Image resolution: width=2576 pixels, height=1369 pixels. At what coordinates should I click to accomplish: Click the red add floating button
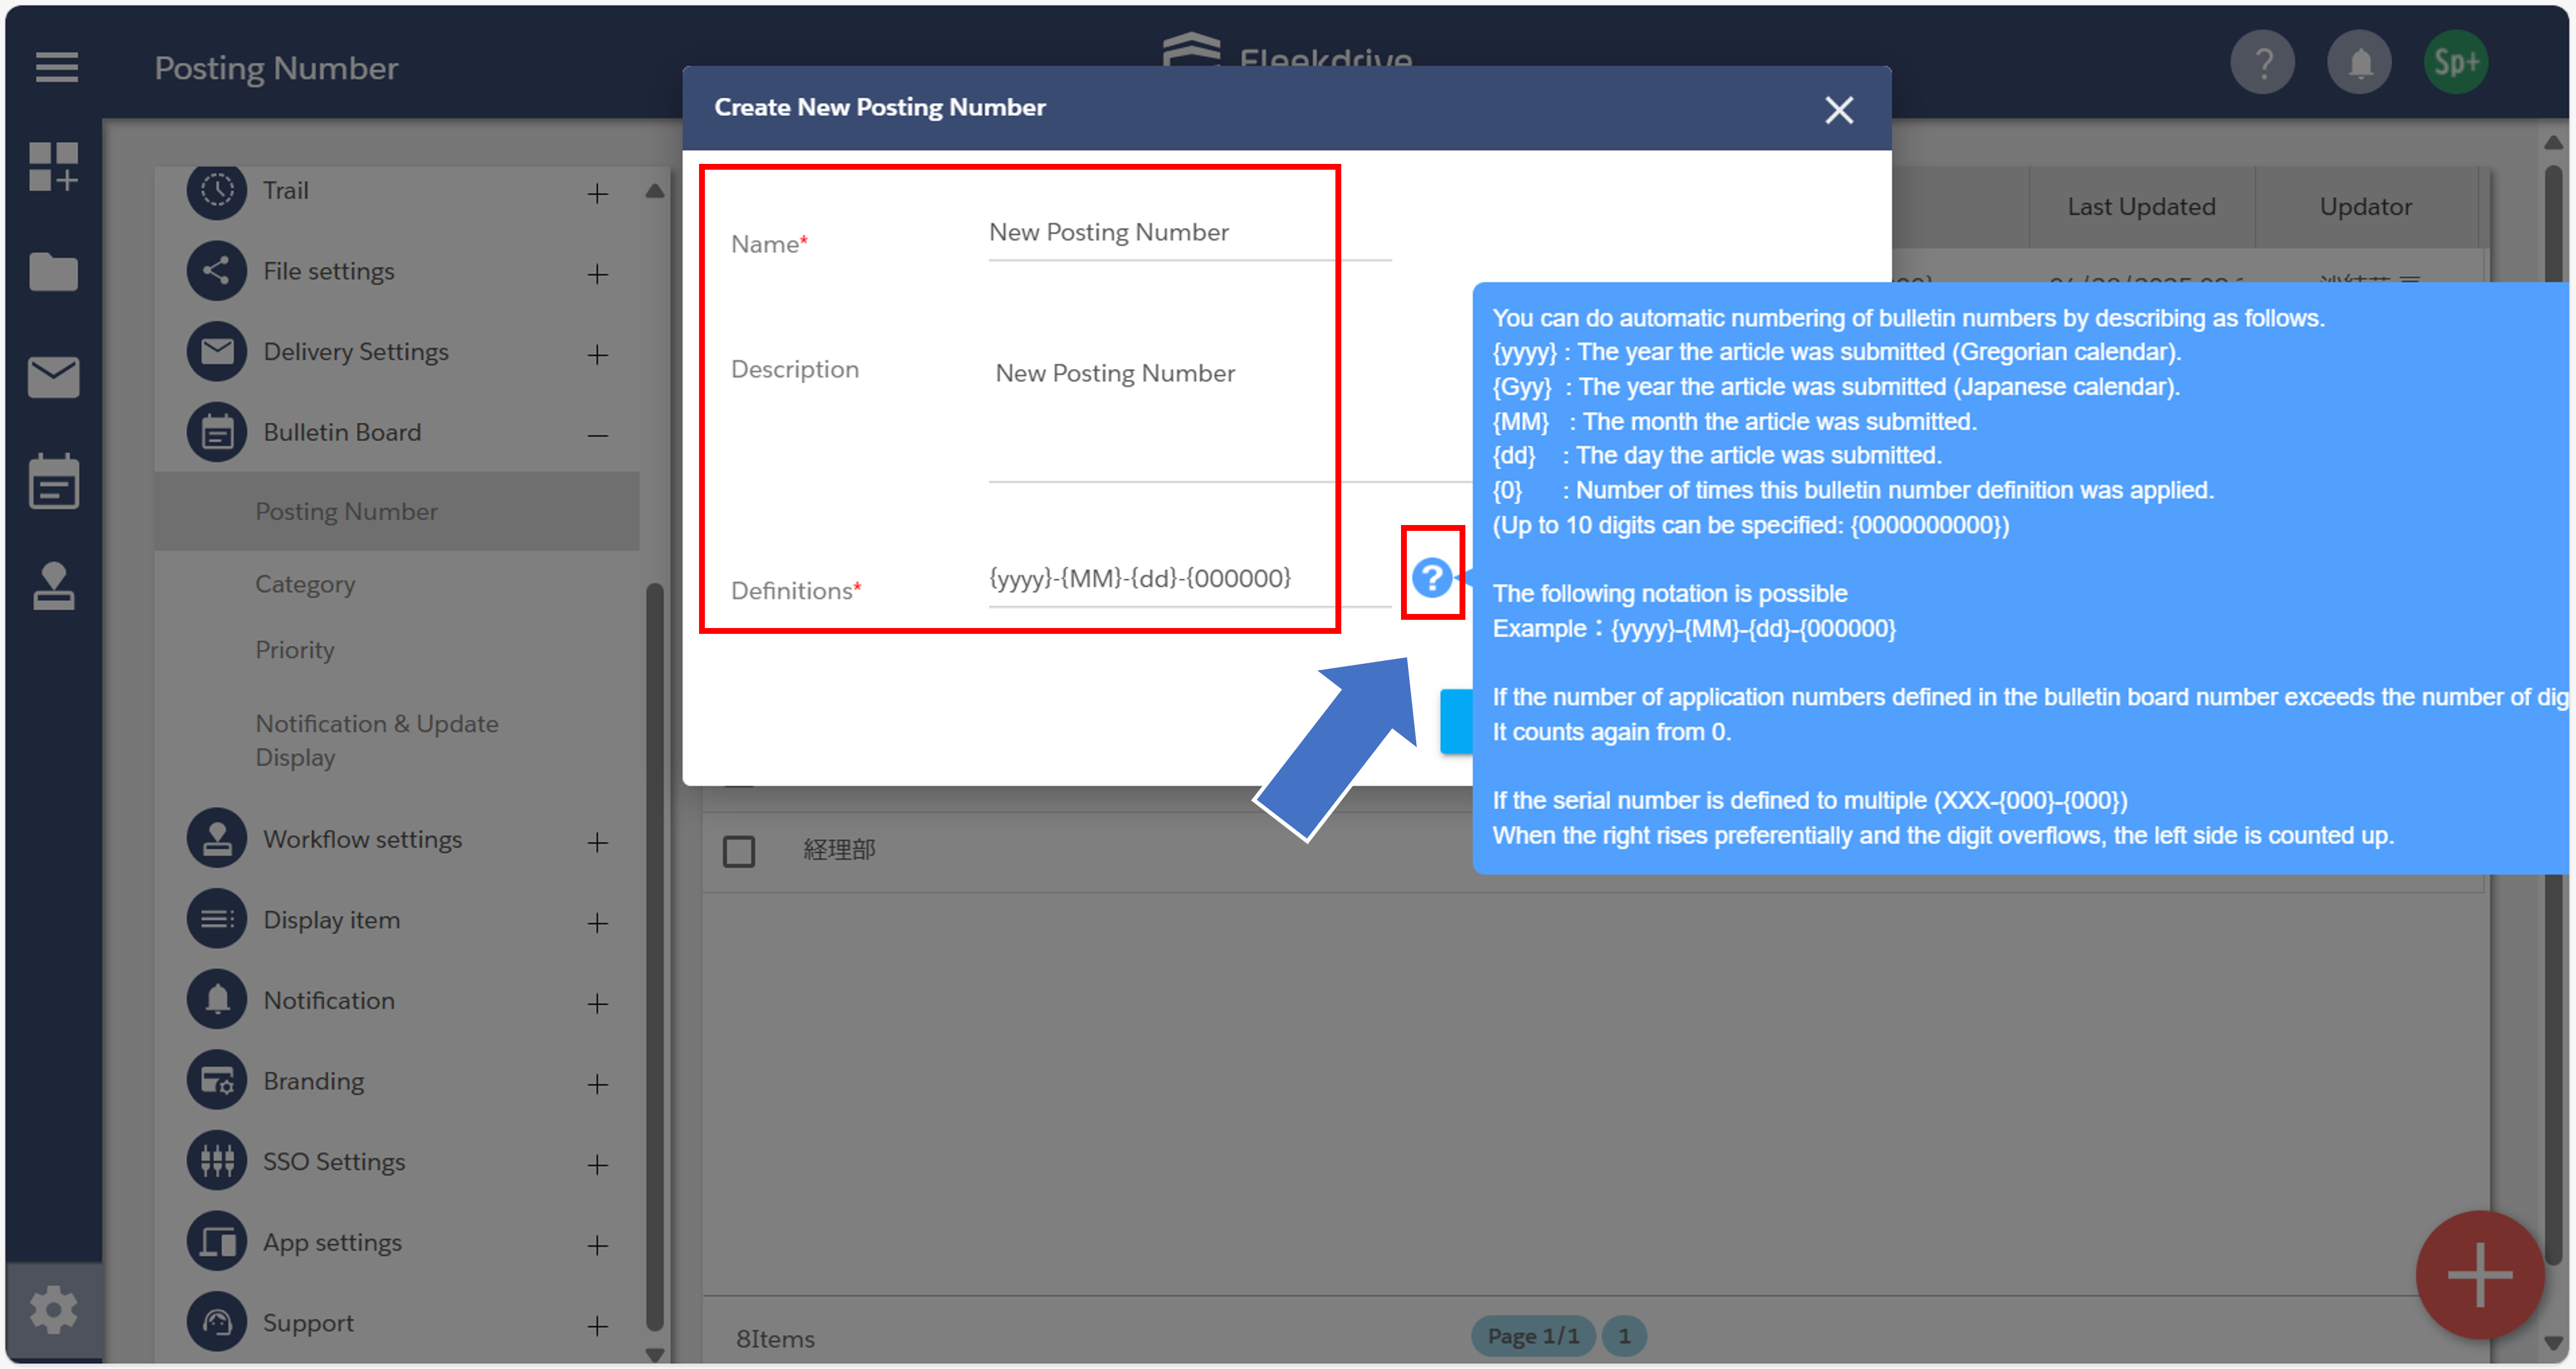[x=2479, y=1275]
